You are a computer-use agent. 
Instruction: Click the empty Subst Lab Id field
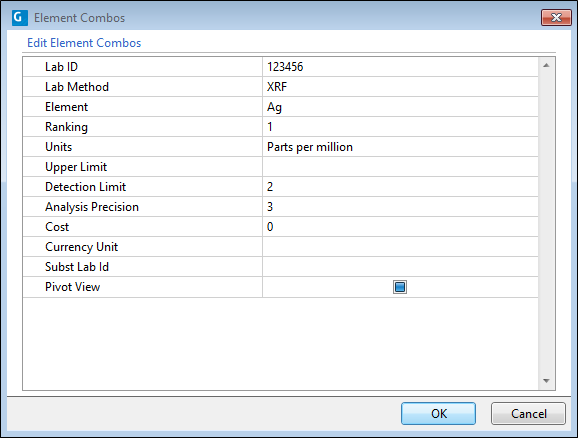pos(400,267)
